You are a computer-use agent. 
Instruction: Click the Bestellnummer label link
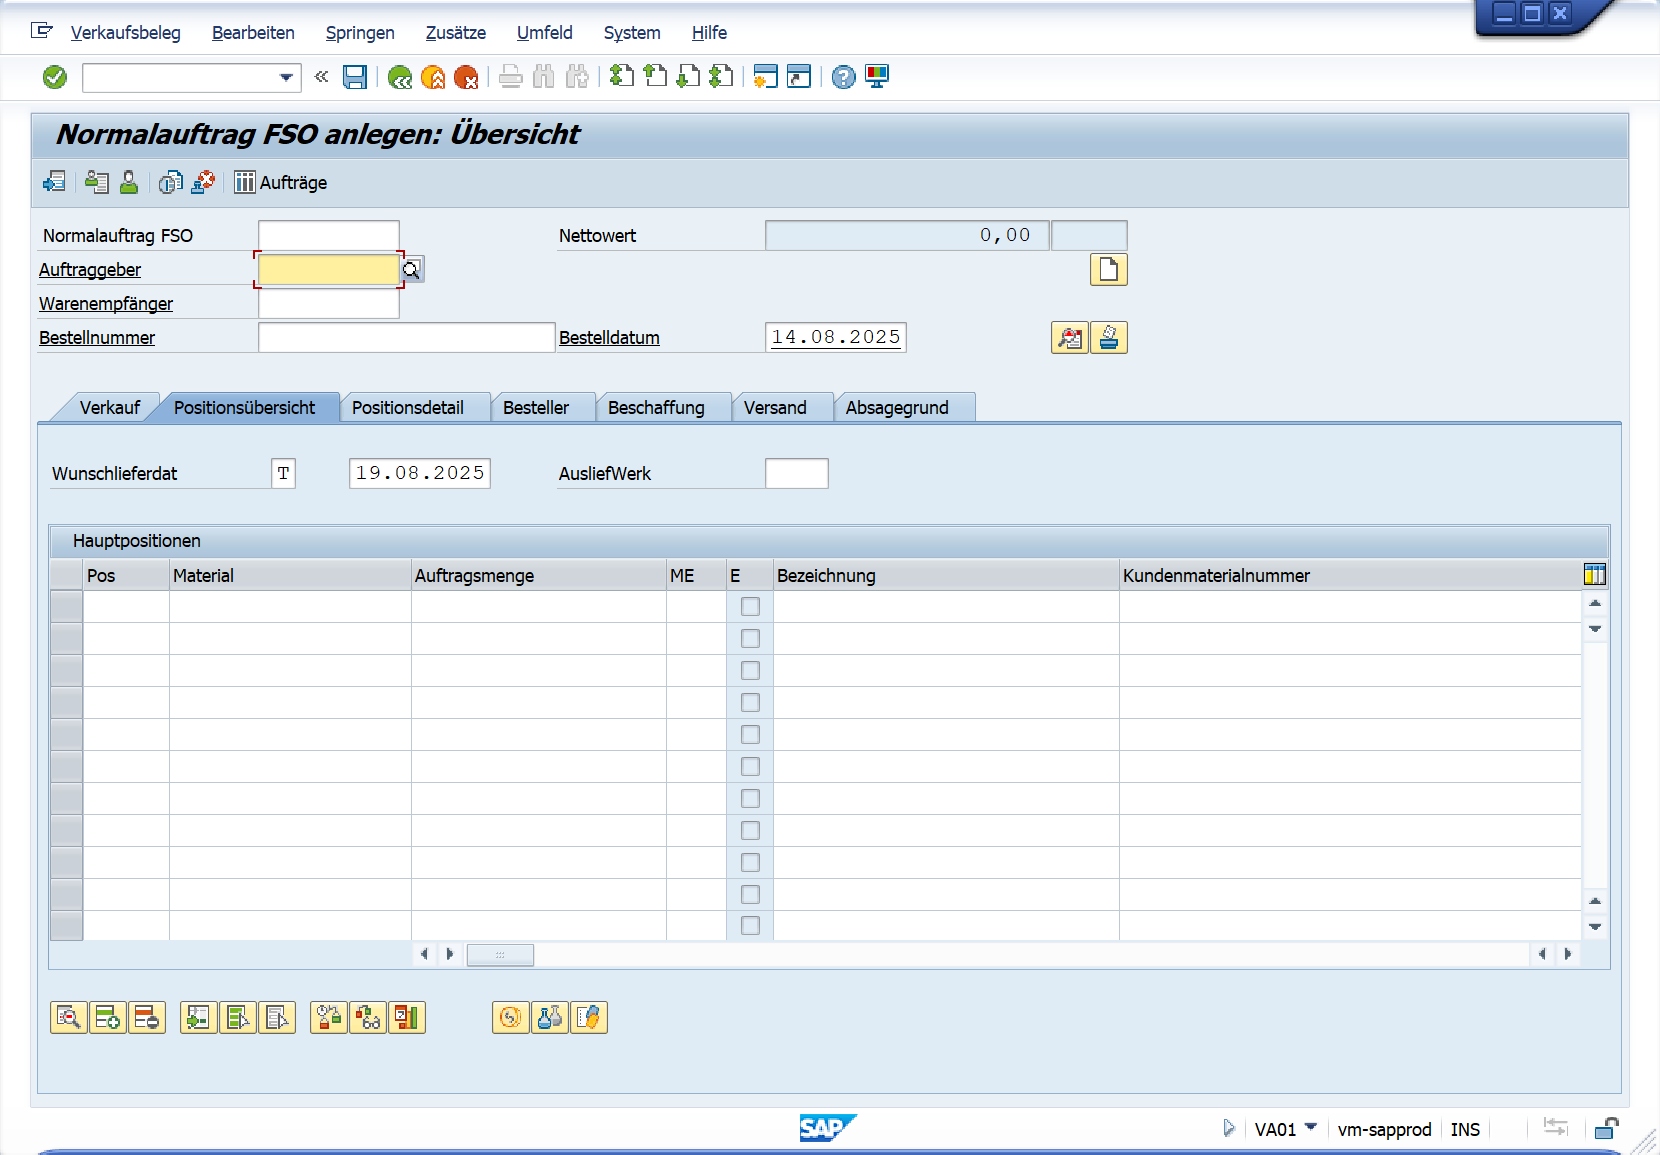coord(97,338)
